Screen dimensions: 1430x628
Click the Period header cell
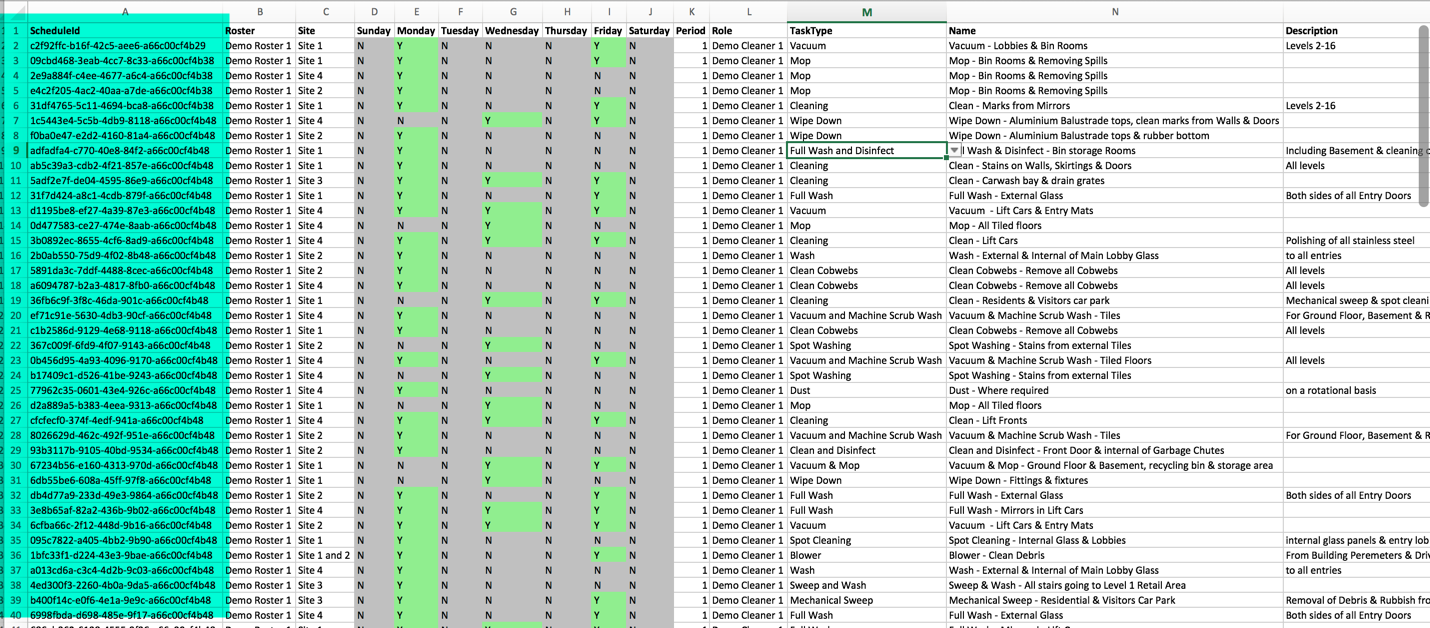690,31
